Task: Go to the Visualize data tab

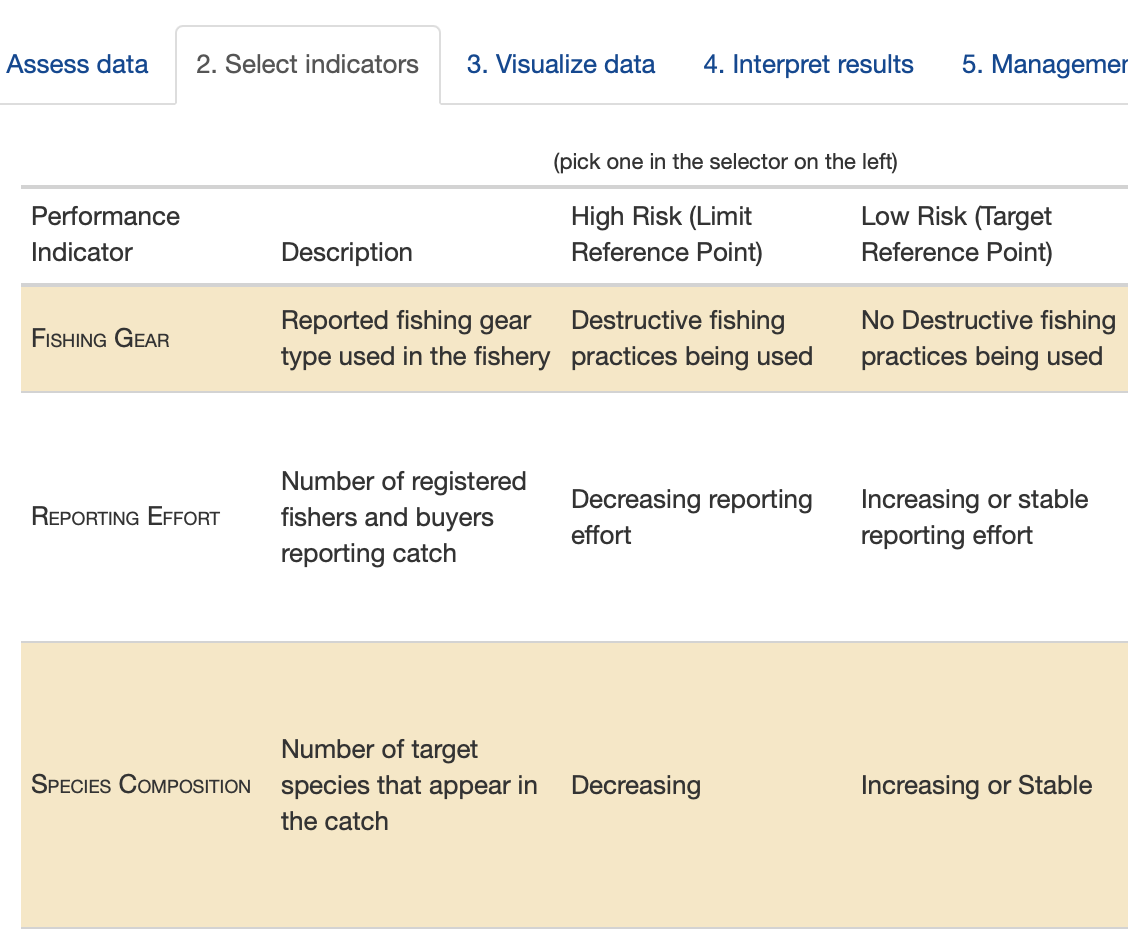Action: (x=559, y=64)
